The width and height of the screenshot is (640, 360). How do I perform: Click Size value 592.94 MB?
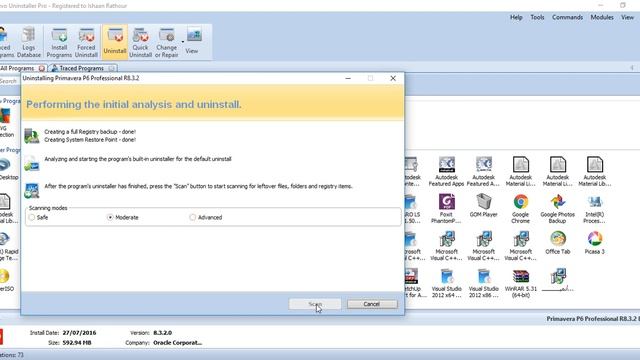click(77, 342)
